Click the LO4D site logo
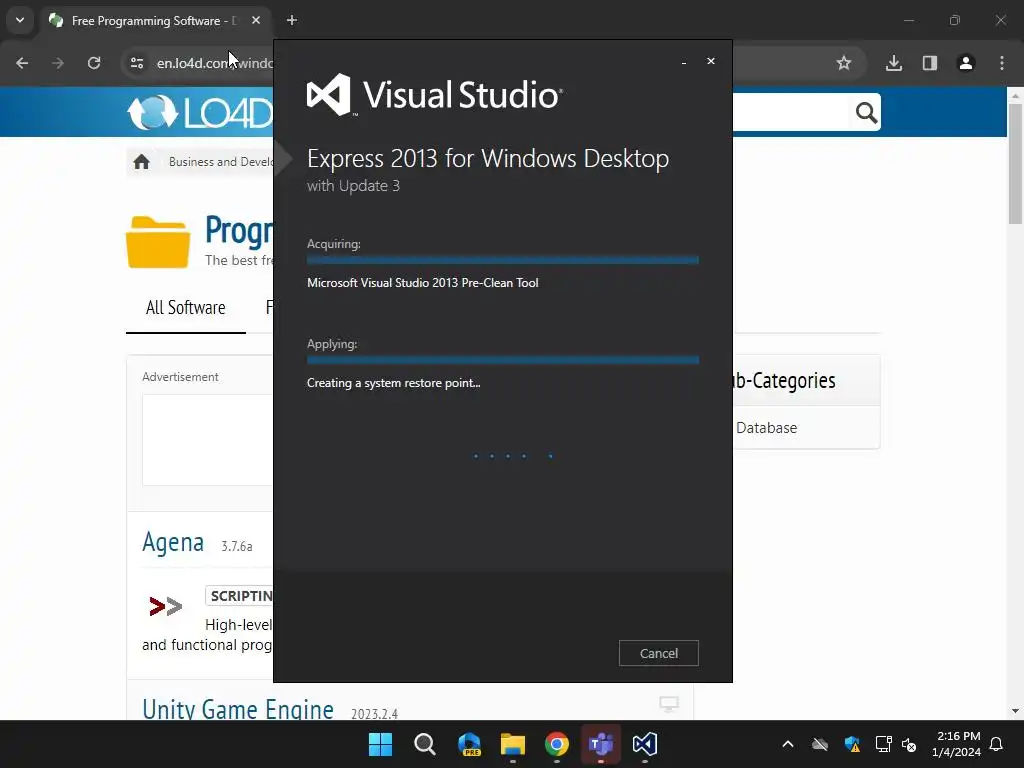The height and width of the screenshot is (768, 1024). coord(200,112)
